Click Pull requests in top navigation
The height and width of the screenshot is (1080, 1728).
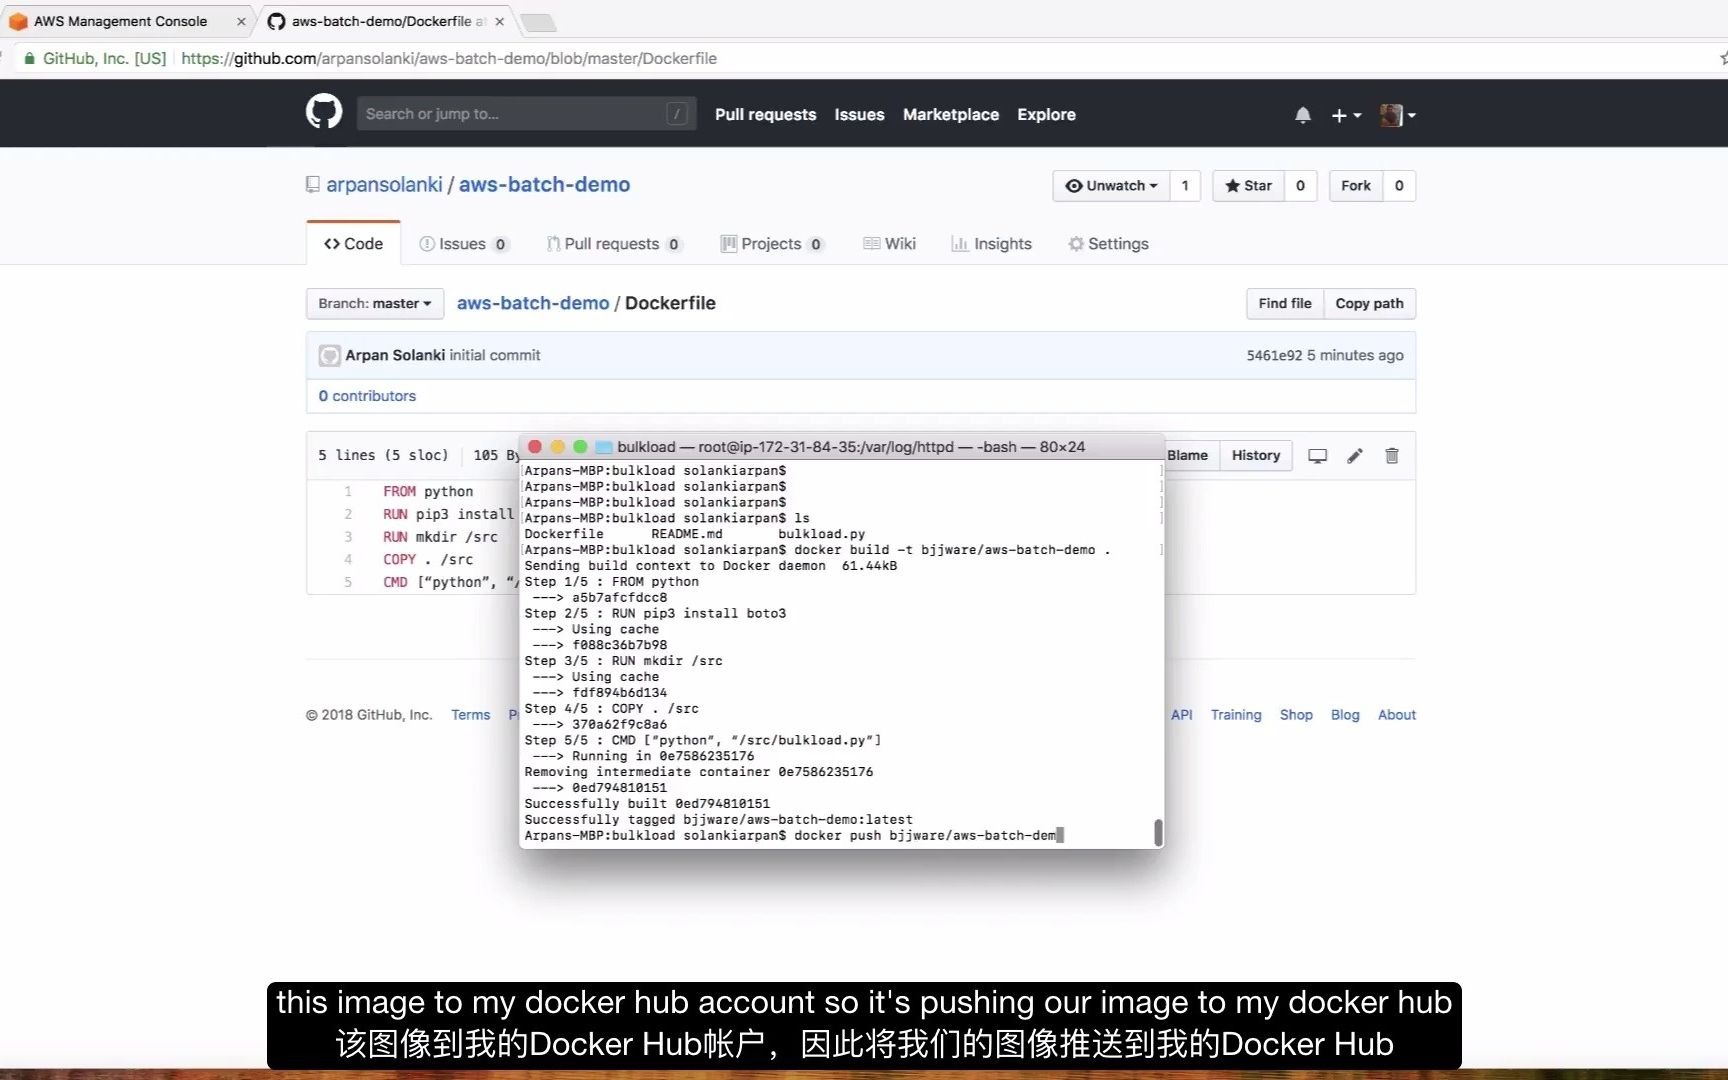[765, 115]
